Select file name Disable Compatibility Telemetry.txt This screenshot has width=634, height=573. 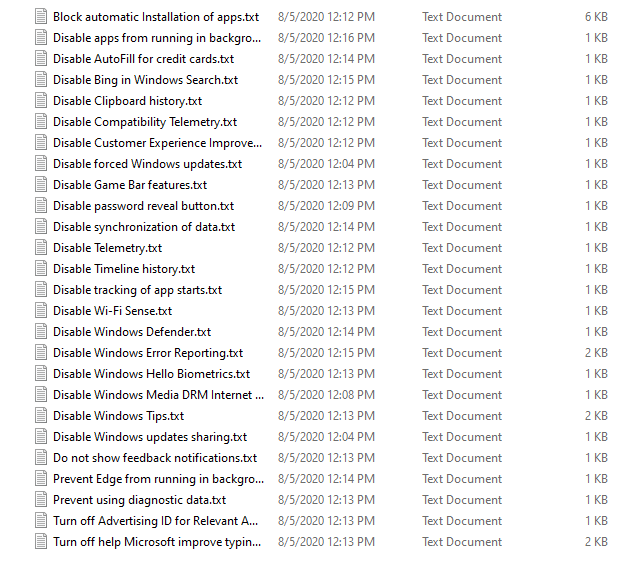[145, 123]
